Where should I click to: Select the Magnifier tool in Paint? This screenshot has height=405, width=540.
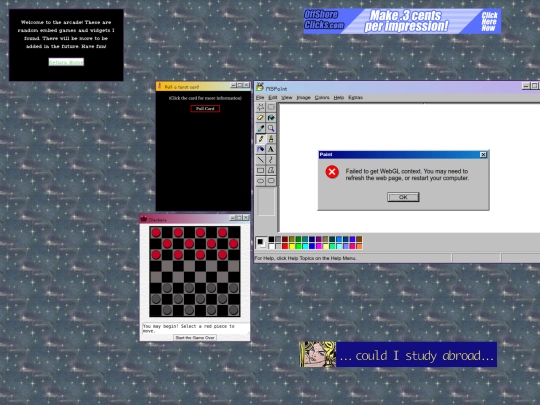tap(271, 128)
